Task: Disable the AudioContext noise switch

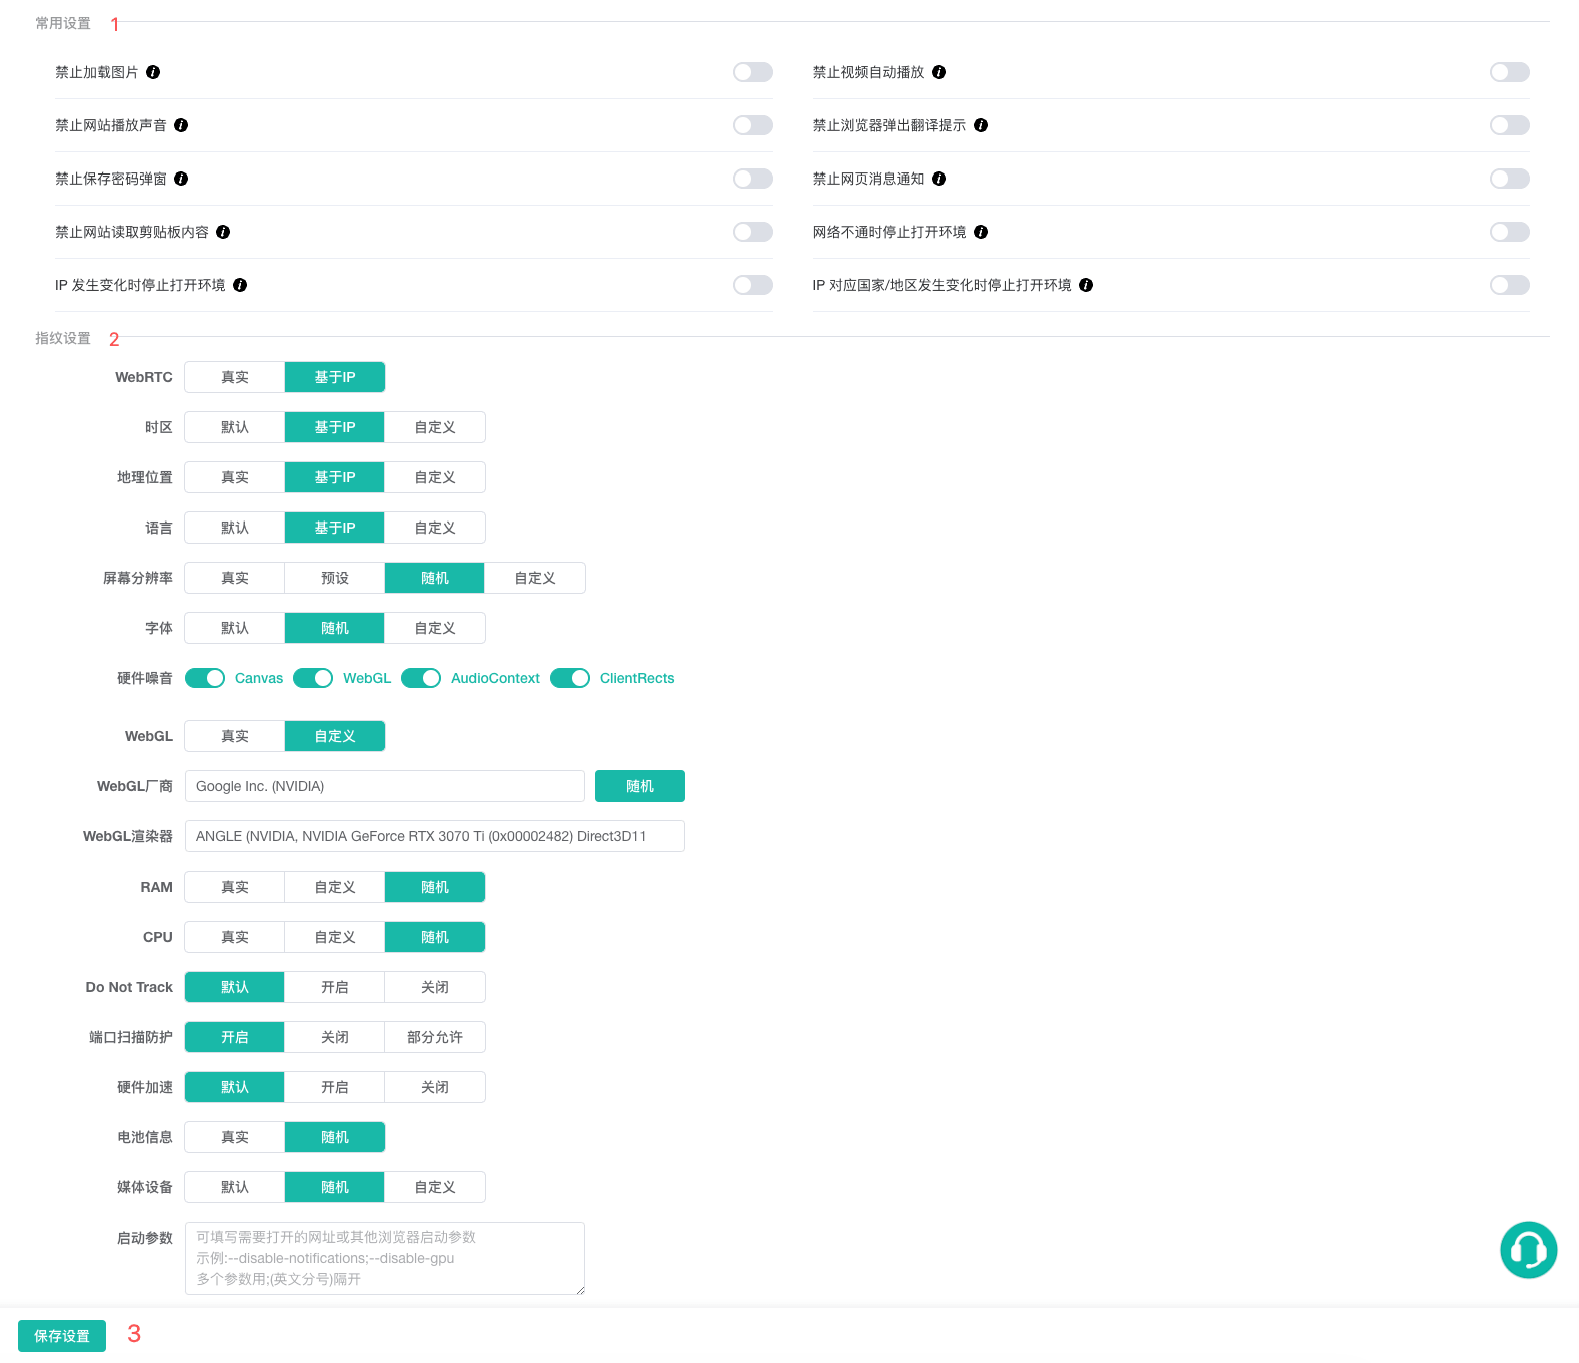Action: [421, 678]
